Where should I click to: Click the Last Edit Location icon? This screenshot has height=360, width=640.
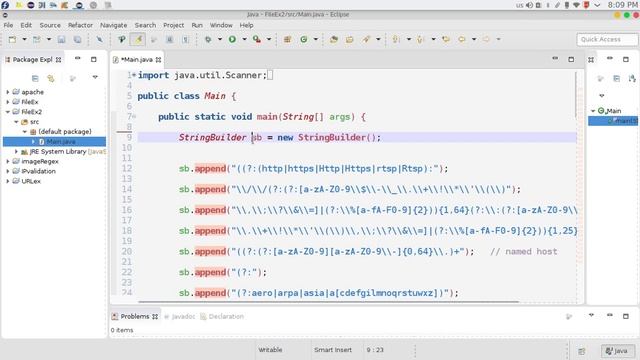(446, 39)
